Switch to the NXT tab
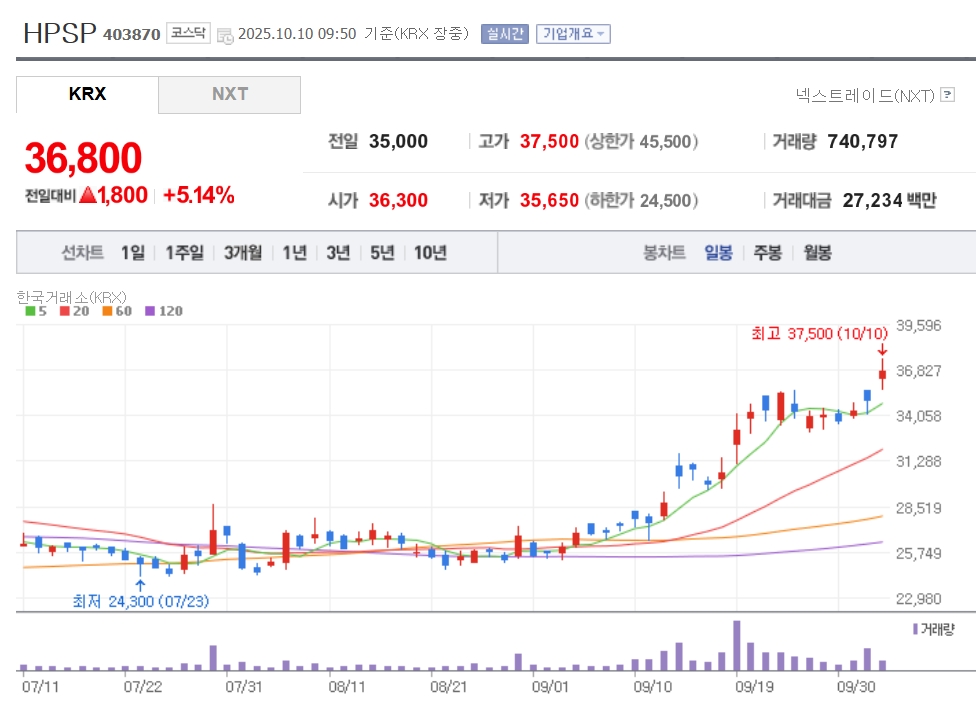This screenshot has height=721, width=976. pyautogui.click(x=229, y=94)
